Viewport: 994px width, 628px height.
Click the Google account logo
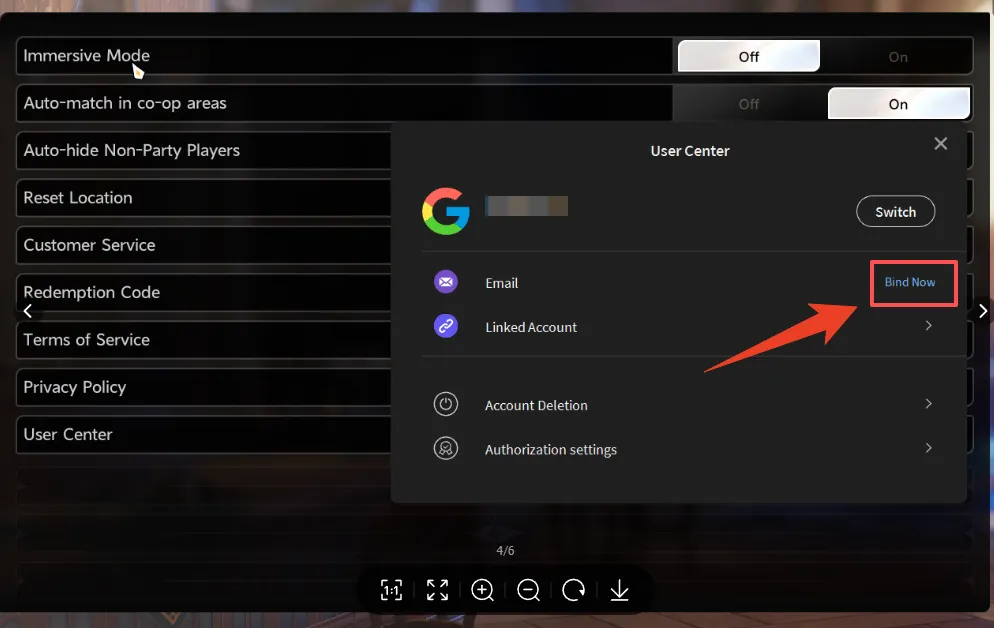coord(446,211)
